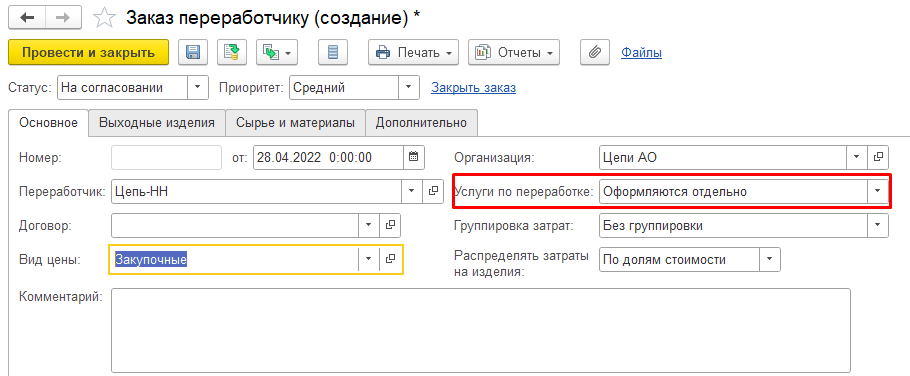
Task: Switch to the 'Дополнительно' tab
Action: (421, 123)
